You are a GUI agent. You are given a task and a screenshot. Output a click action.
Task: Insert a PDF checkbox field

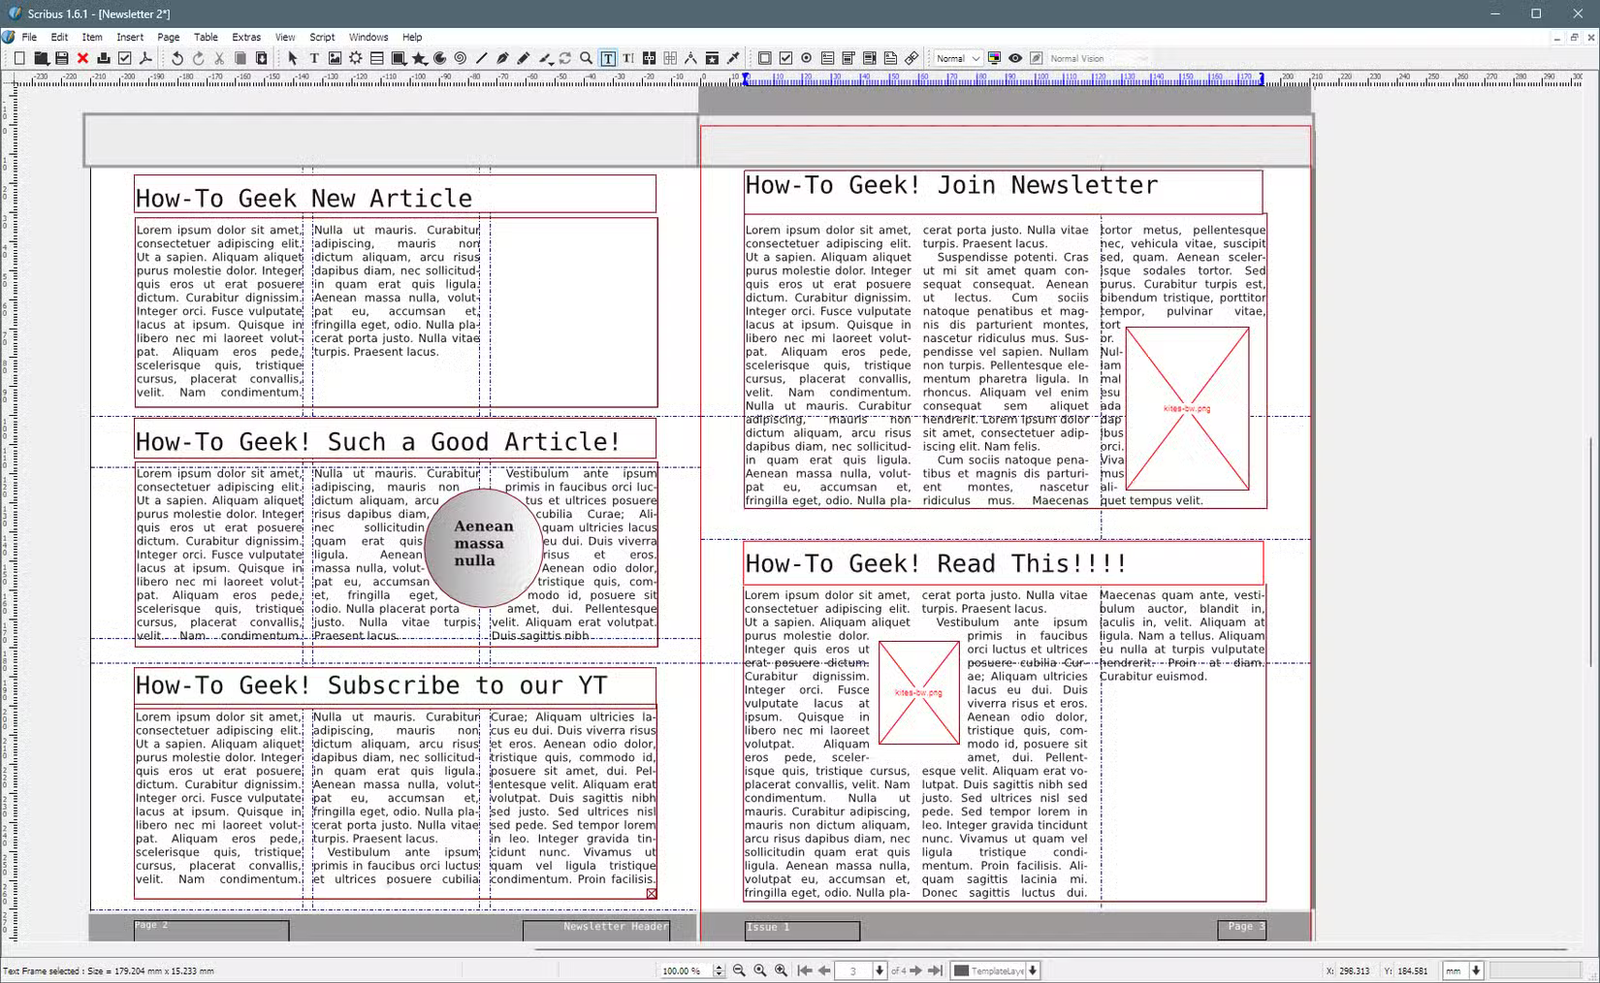click(786, 57)
